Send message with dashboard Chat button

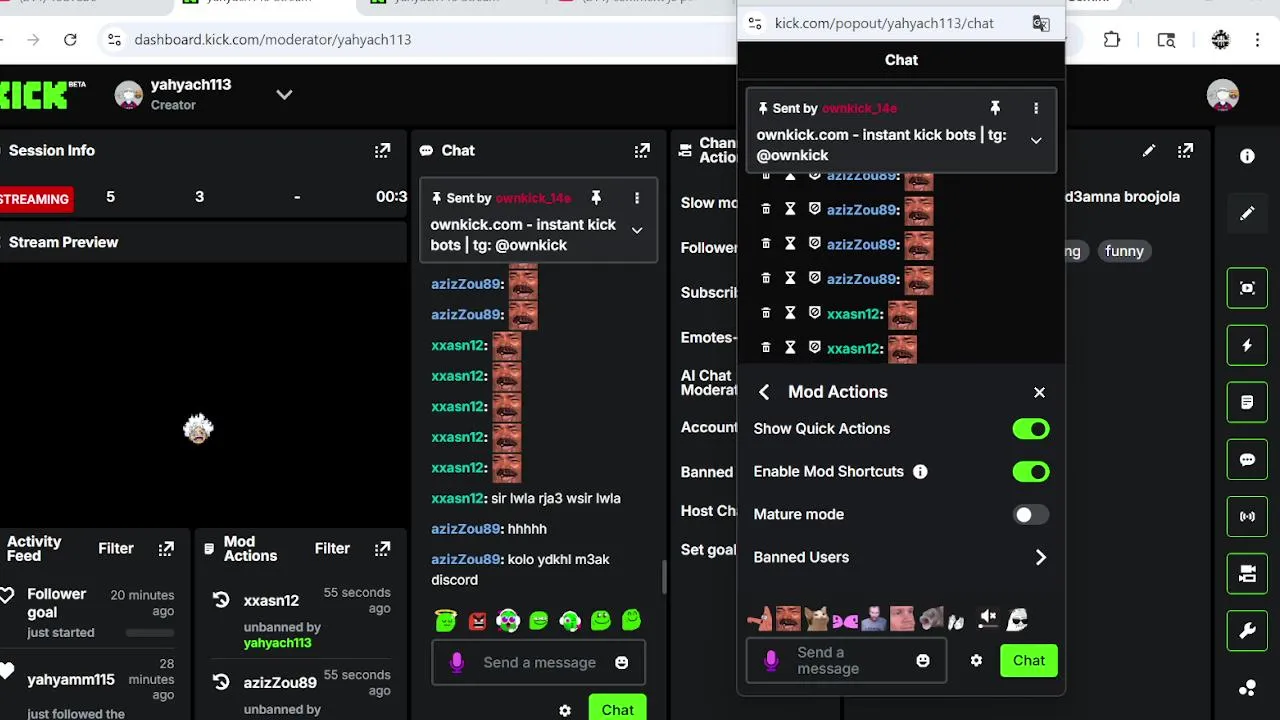(x=617, y=708)
